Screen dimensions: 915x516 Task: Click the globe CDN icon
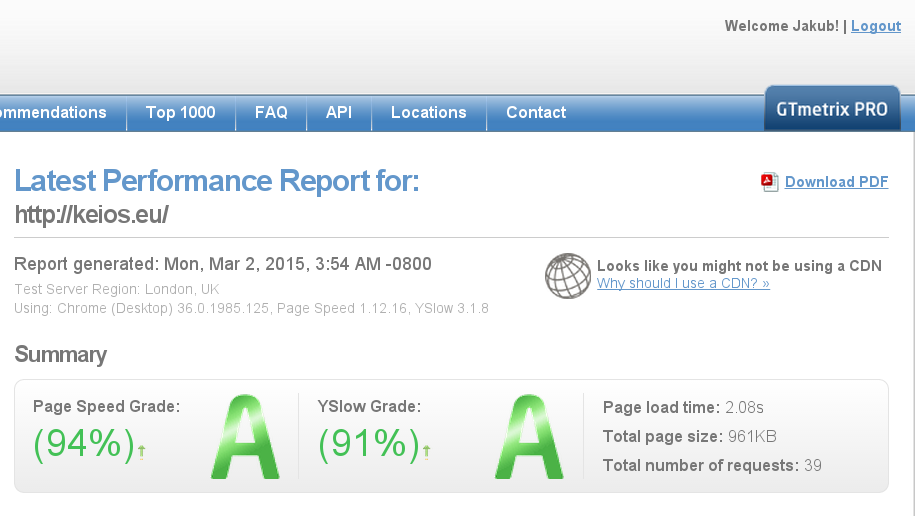[568, 276]
